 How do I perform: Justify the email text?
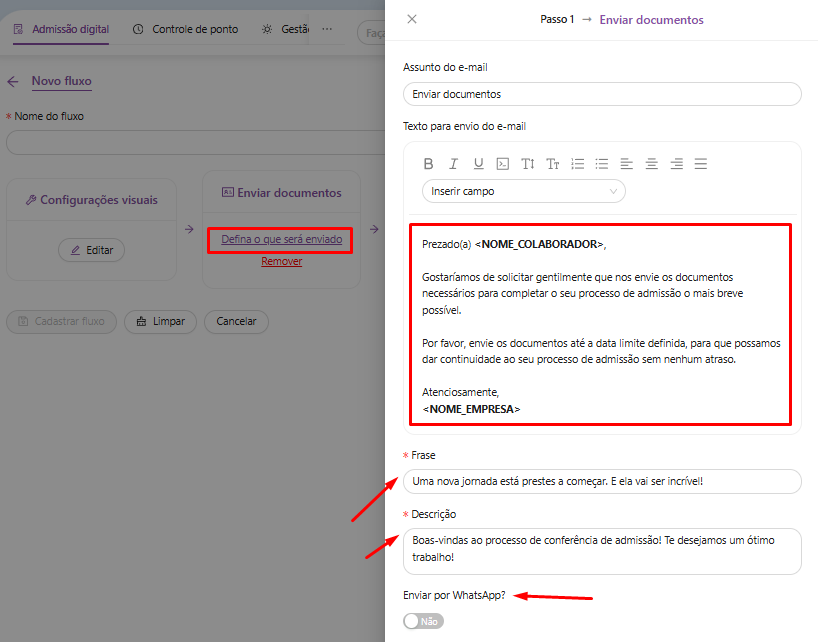coord(701,164)
